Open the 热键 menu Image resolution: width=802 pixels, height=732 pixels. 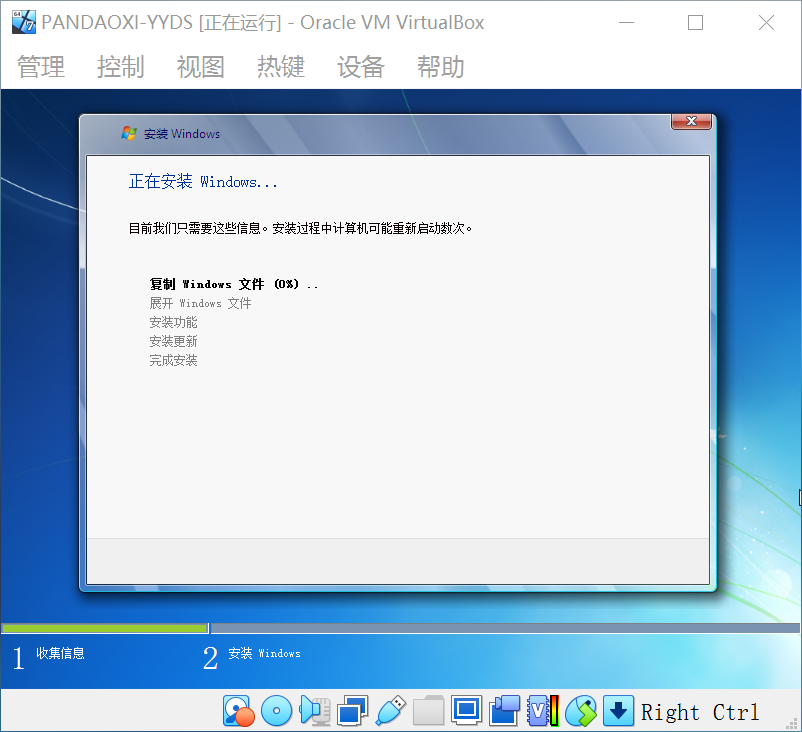point(281,67)
